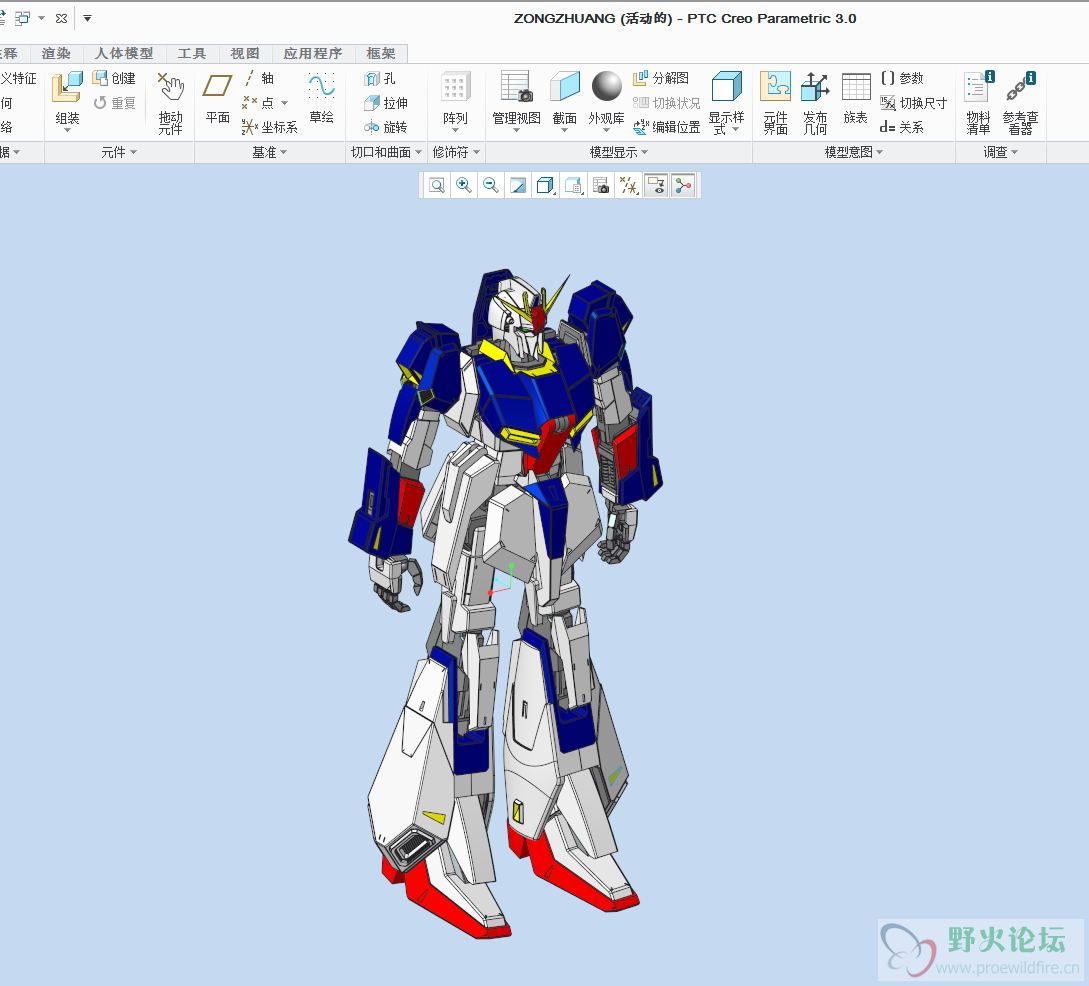The height and width of the screenshot is (986, 1089).
Task: Click the view manager camera icon in graphics toolbar
Action: click(601, 185)
